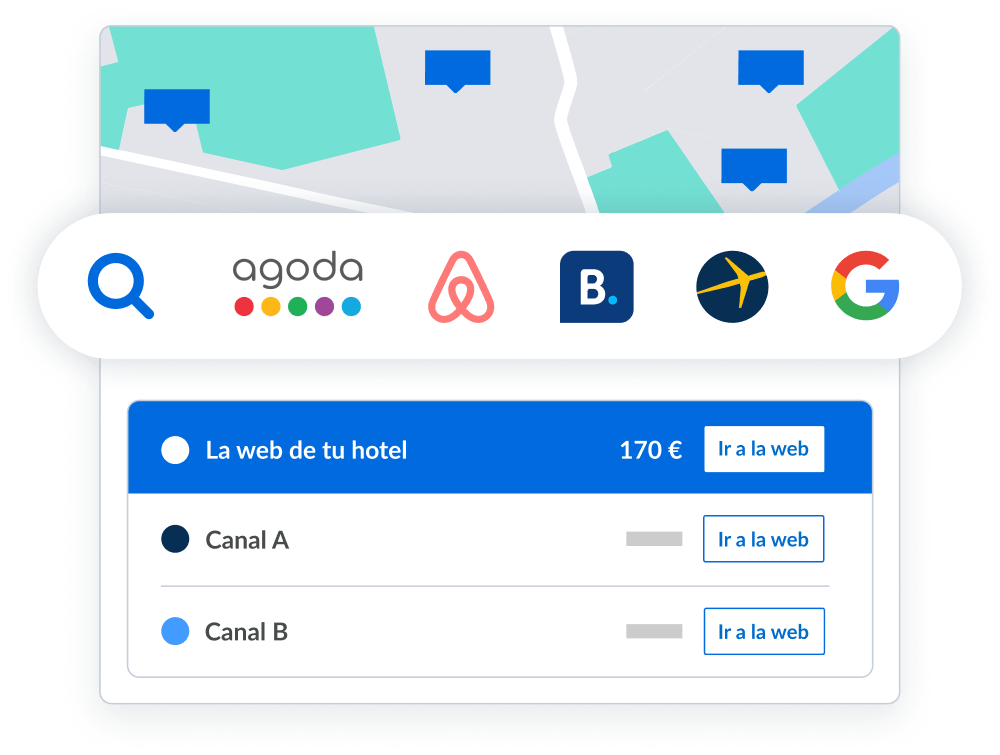Click the gray price placeholder for Canal B
Image resolution: width=1000 pixels, height=755 pixels.
654,631
